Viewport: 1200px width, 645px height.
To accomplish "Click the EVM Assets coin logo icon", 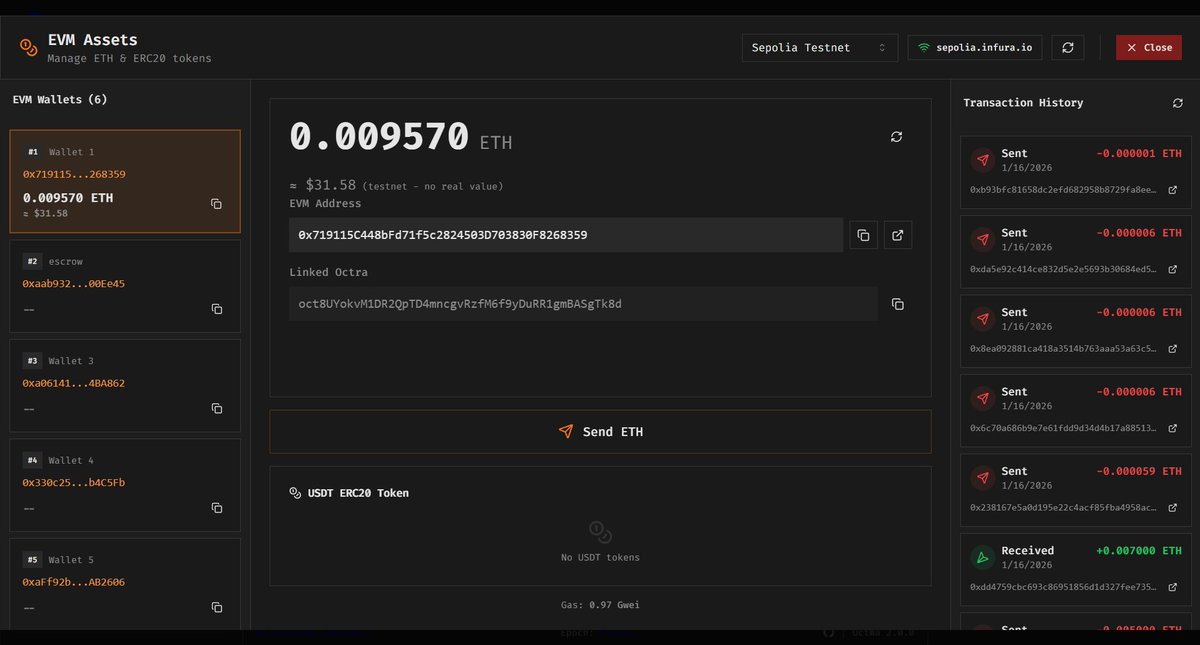I will coord(28,47).
